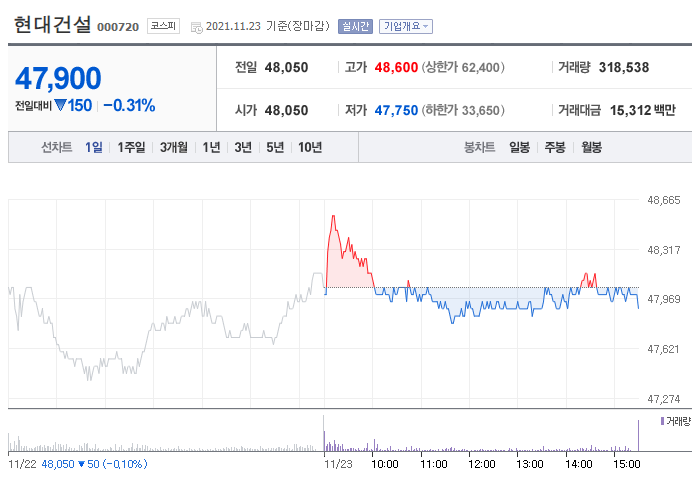Click the 거래대금 value 15,312 백만
Image resolution: width=692 pixels, height=492 pixels.
coord(643,110)
